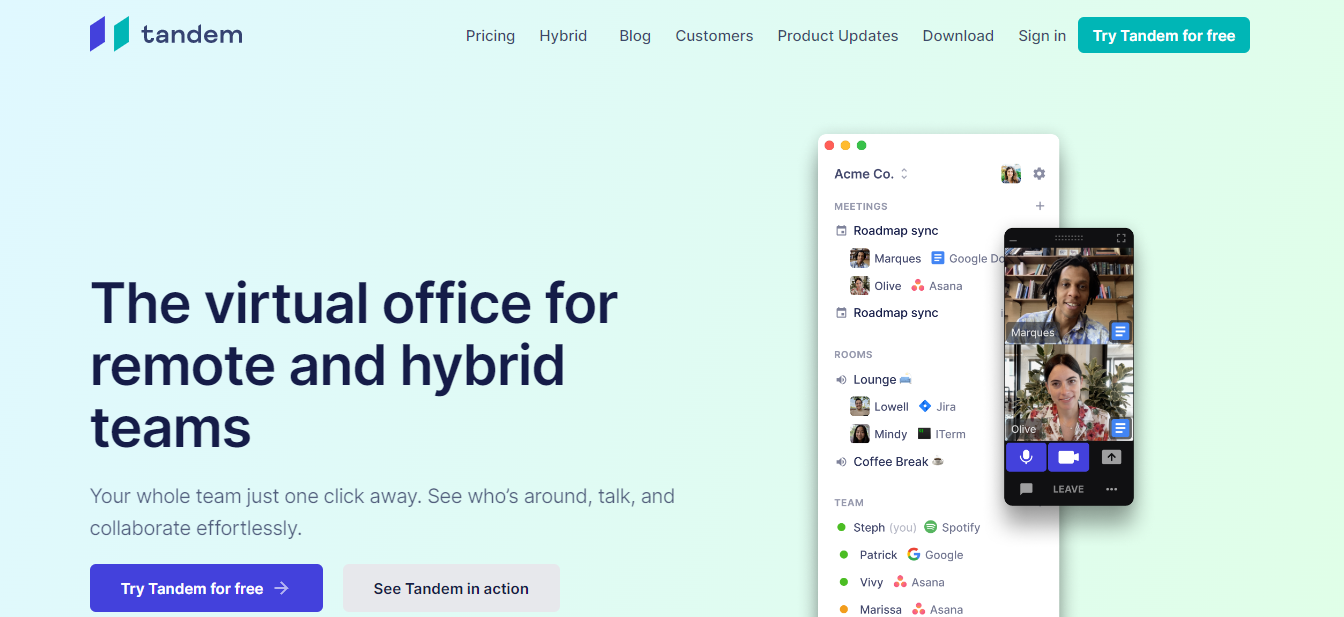Toggle the microphone in the call window
Viewport: 1344px width, 617px height.
1025,457
